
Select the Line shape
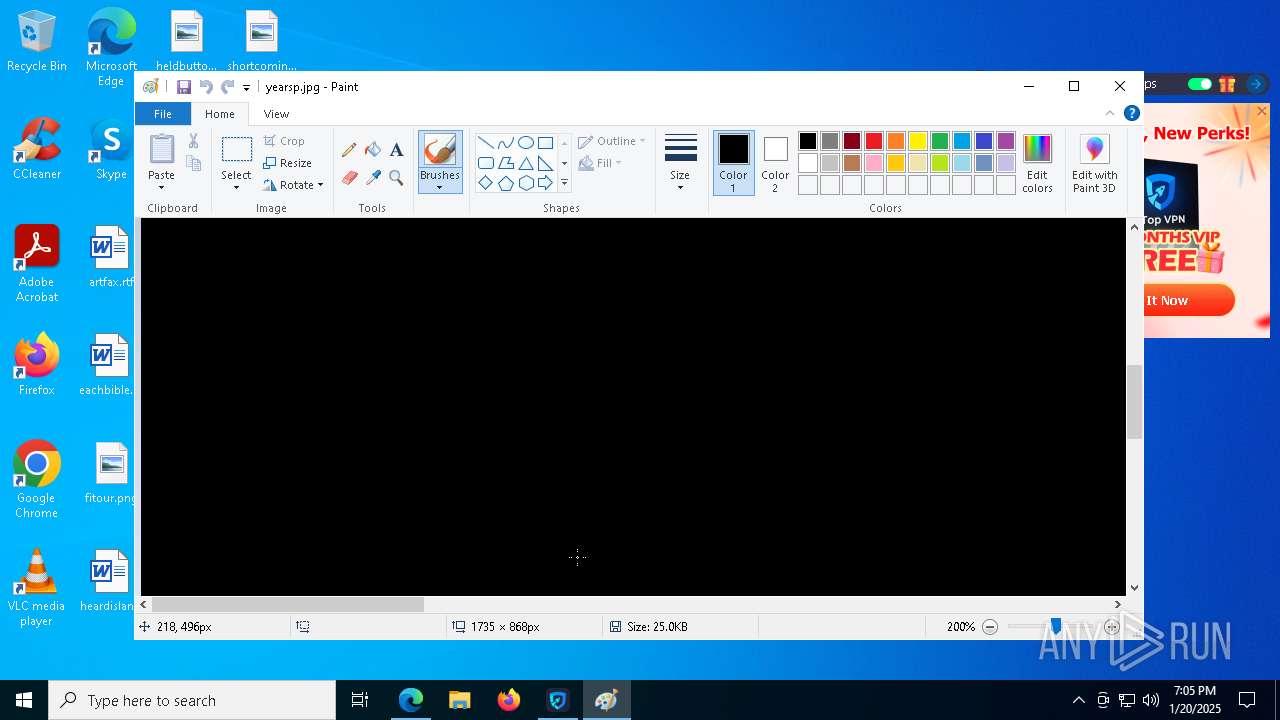[x=485, y=142]
